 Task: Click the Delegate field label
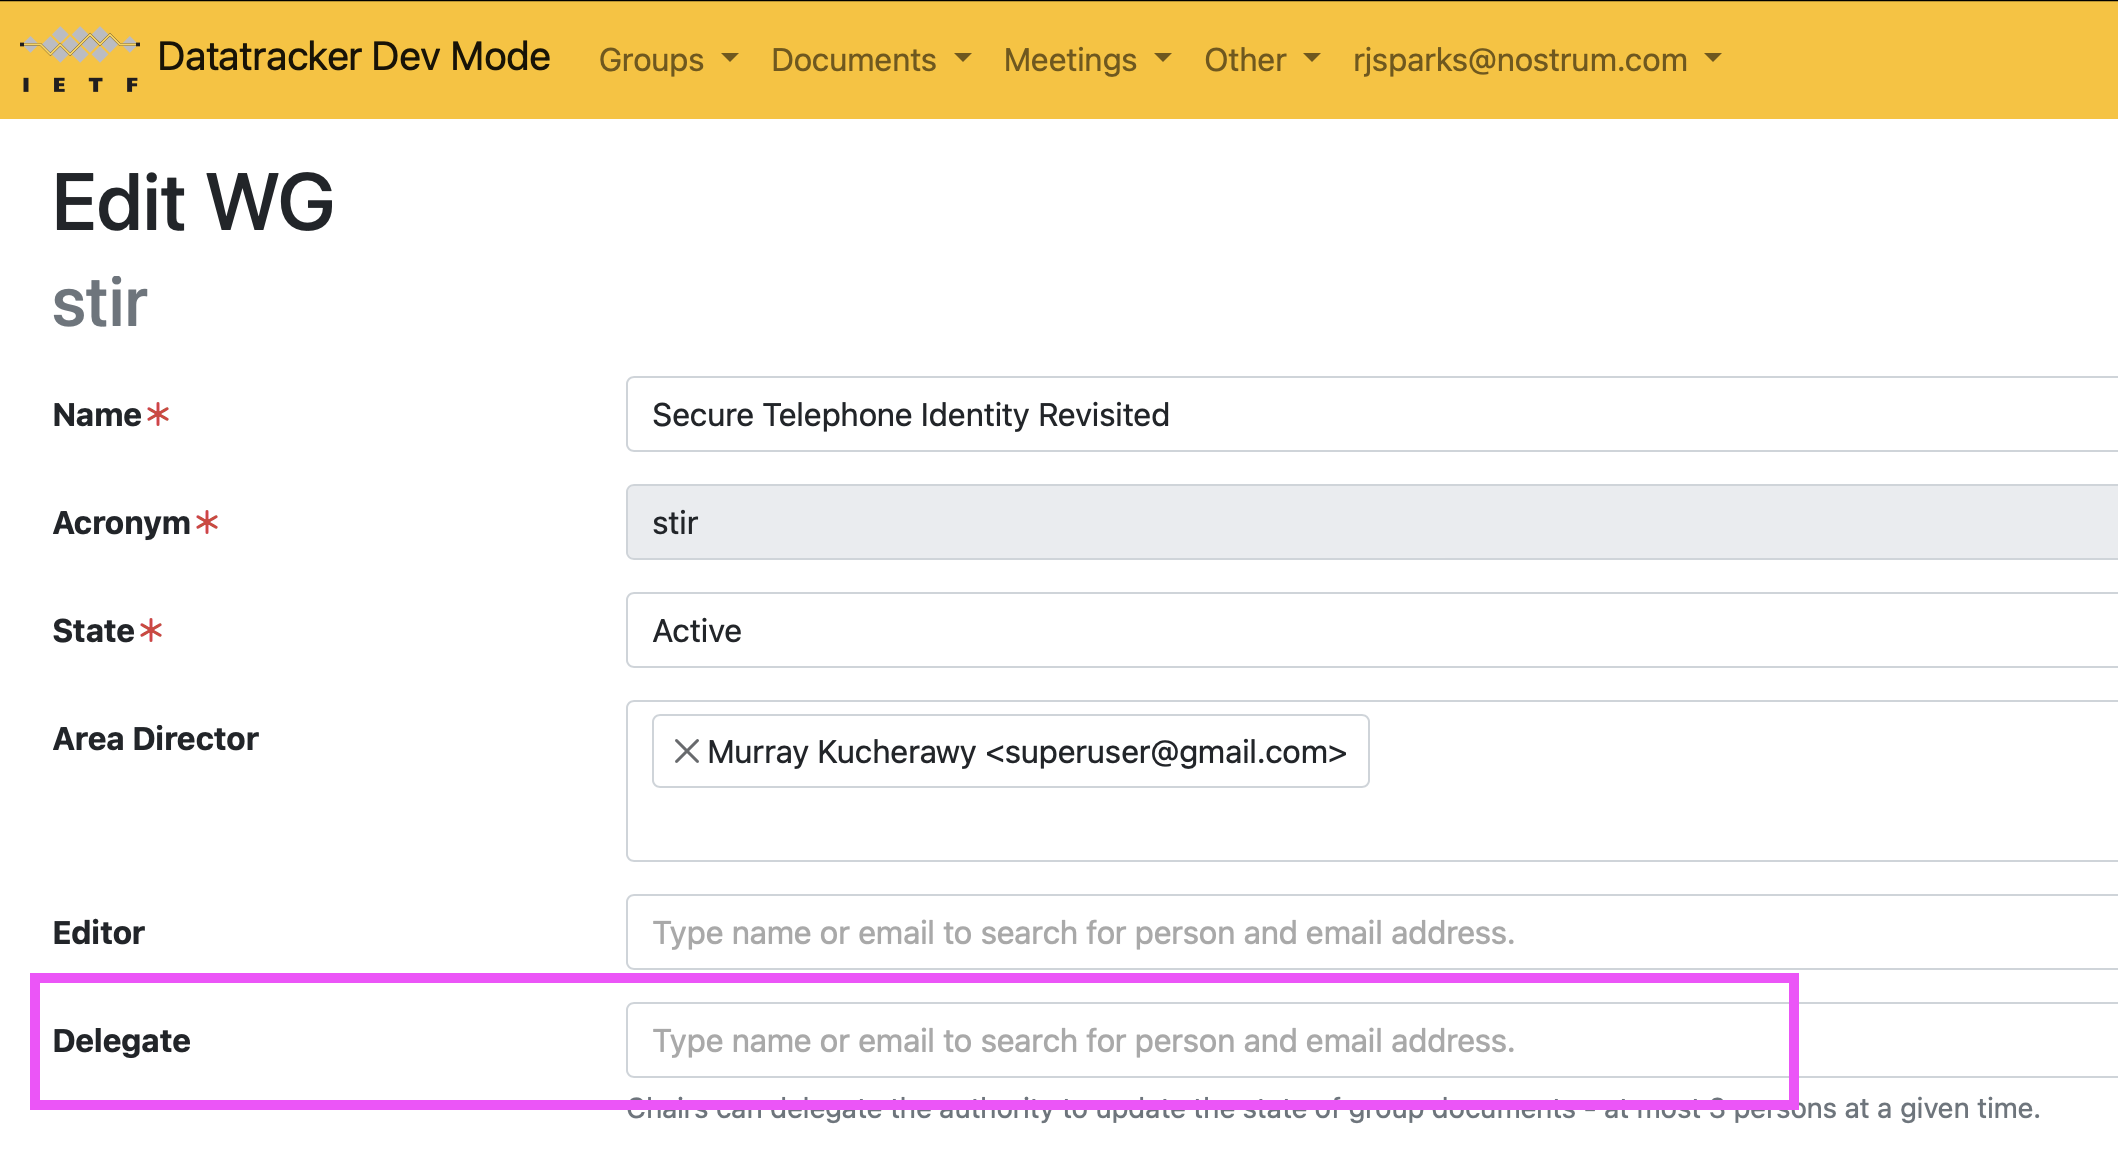pos(121,1041)
